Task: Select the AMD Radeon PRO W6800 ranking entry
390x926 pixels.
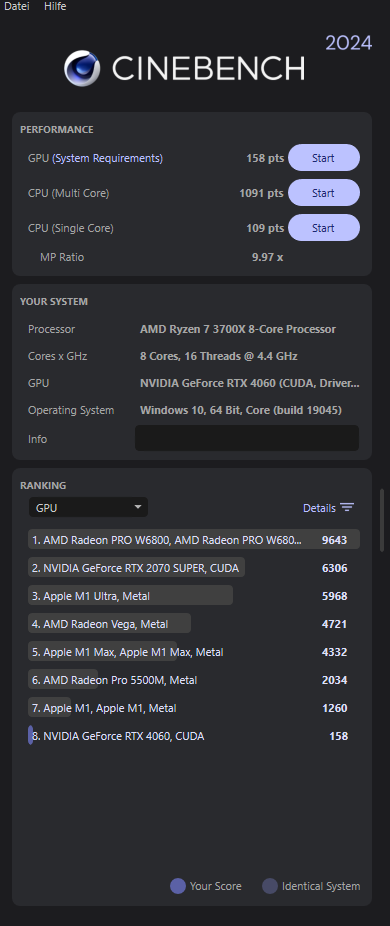Action: pyautogui.click(x=194, y=540)
